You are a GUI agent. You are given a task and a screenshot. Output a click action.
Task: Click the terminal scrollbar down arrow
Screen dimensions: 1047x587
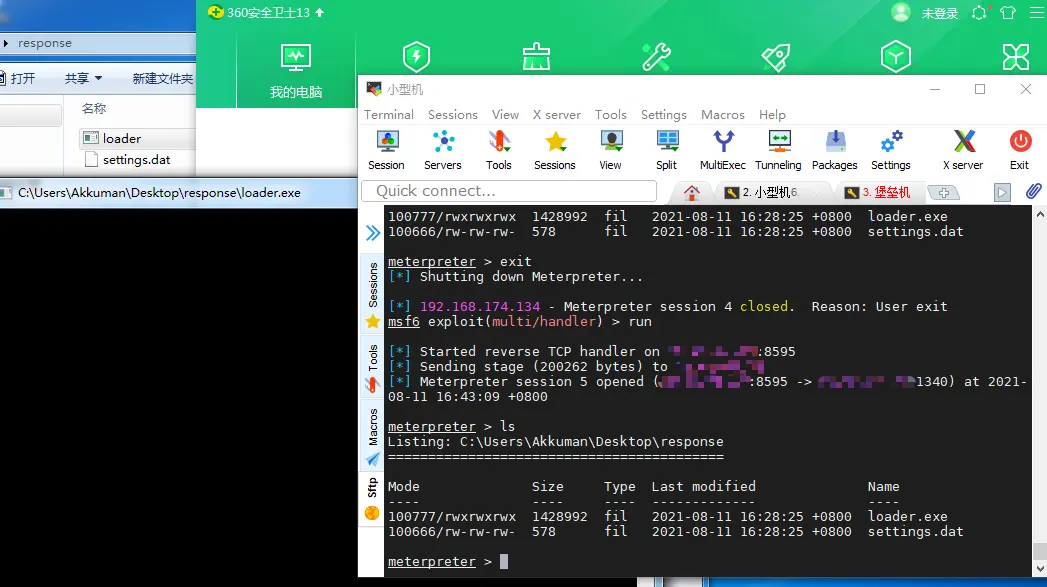1040,568
